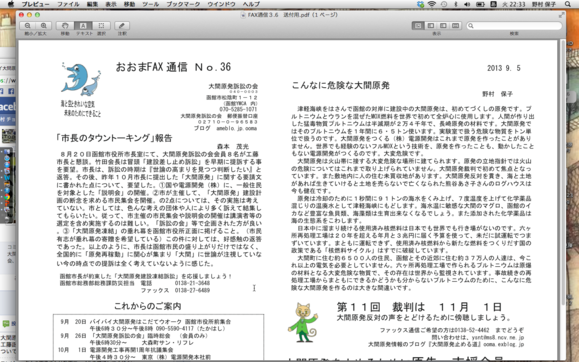Open the annotation pencil toolbar (注釈)

[121, 25]
